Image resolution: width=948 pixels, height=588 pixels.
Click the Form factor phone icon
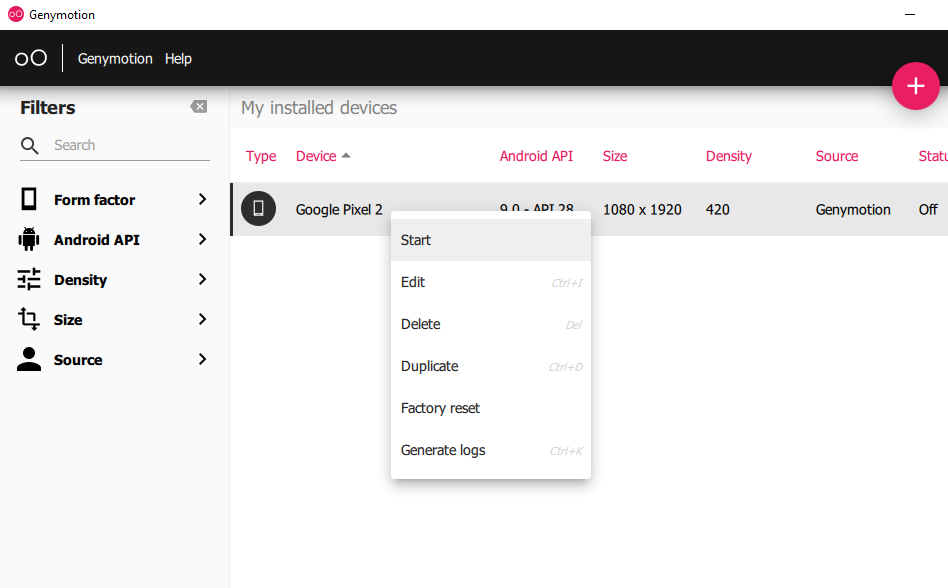[29, 199]
